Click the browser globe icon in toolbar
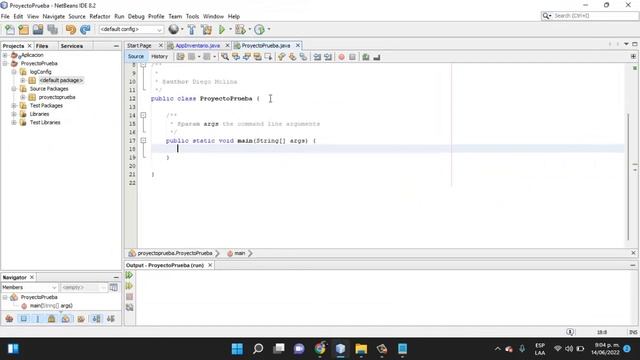 pyautogui.click(x=173, y=29)
